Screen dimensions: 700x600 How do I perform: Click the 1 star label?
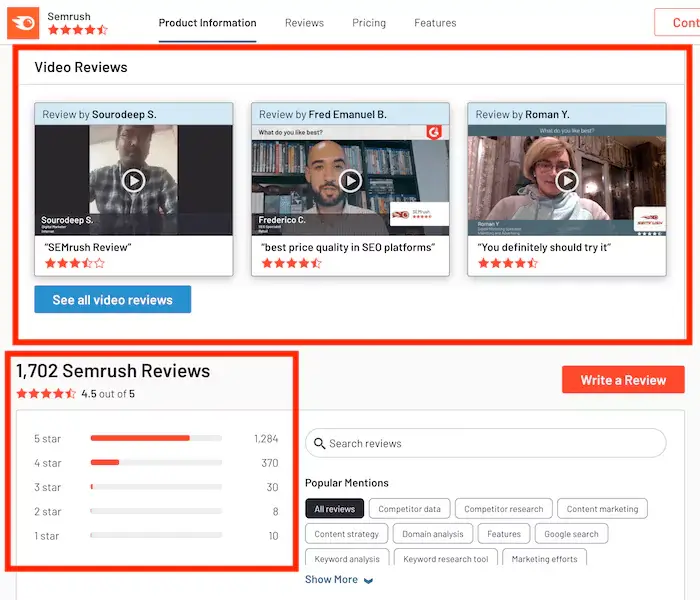[46, 536]
